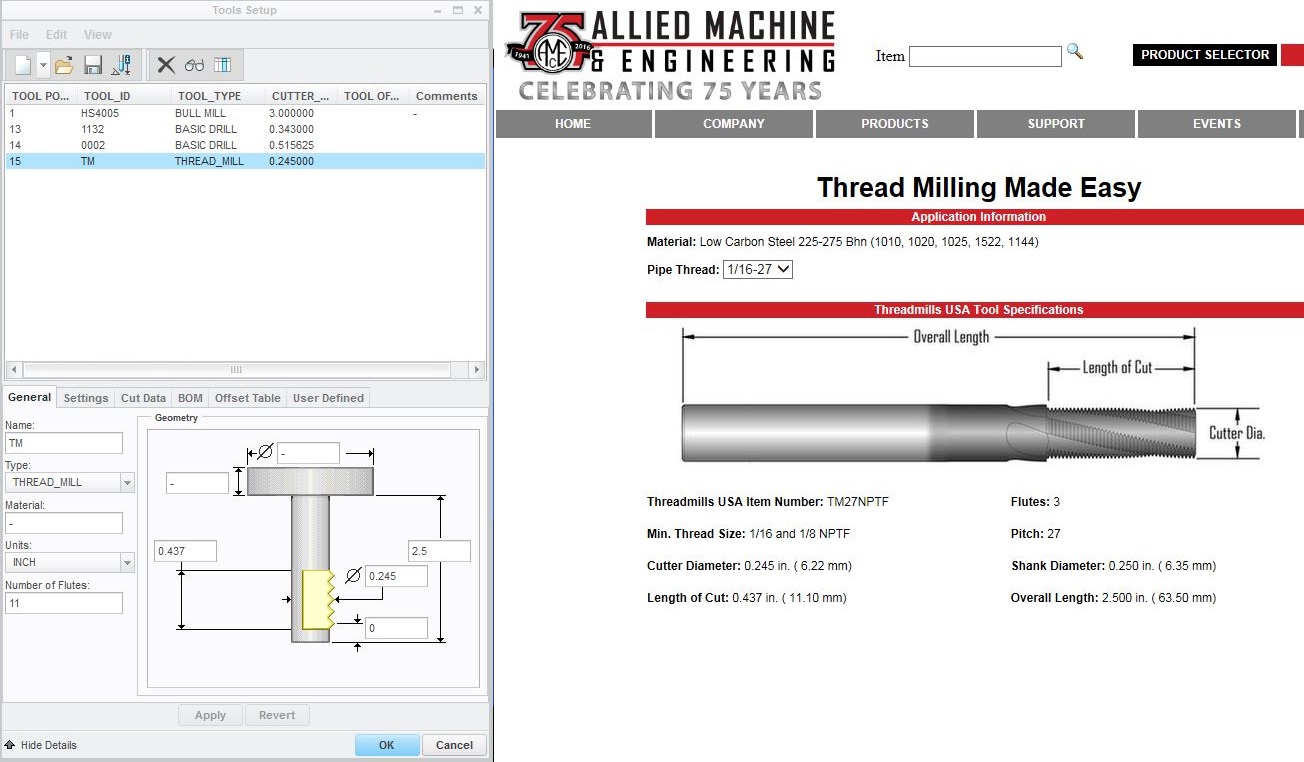The width and height of the screenshot is (1304, 762).
Task: Open the File menu in Tools Setup
Action: (x=19, y=35)
